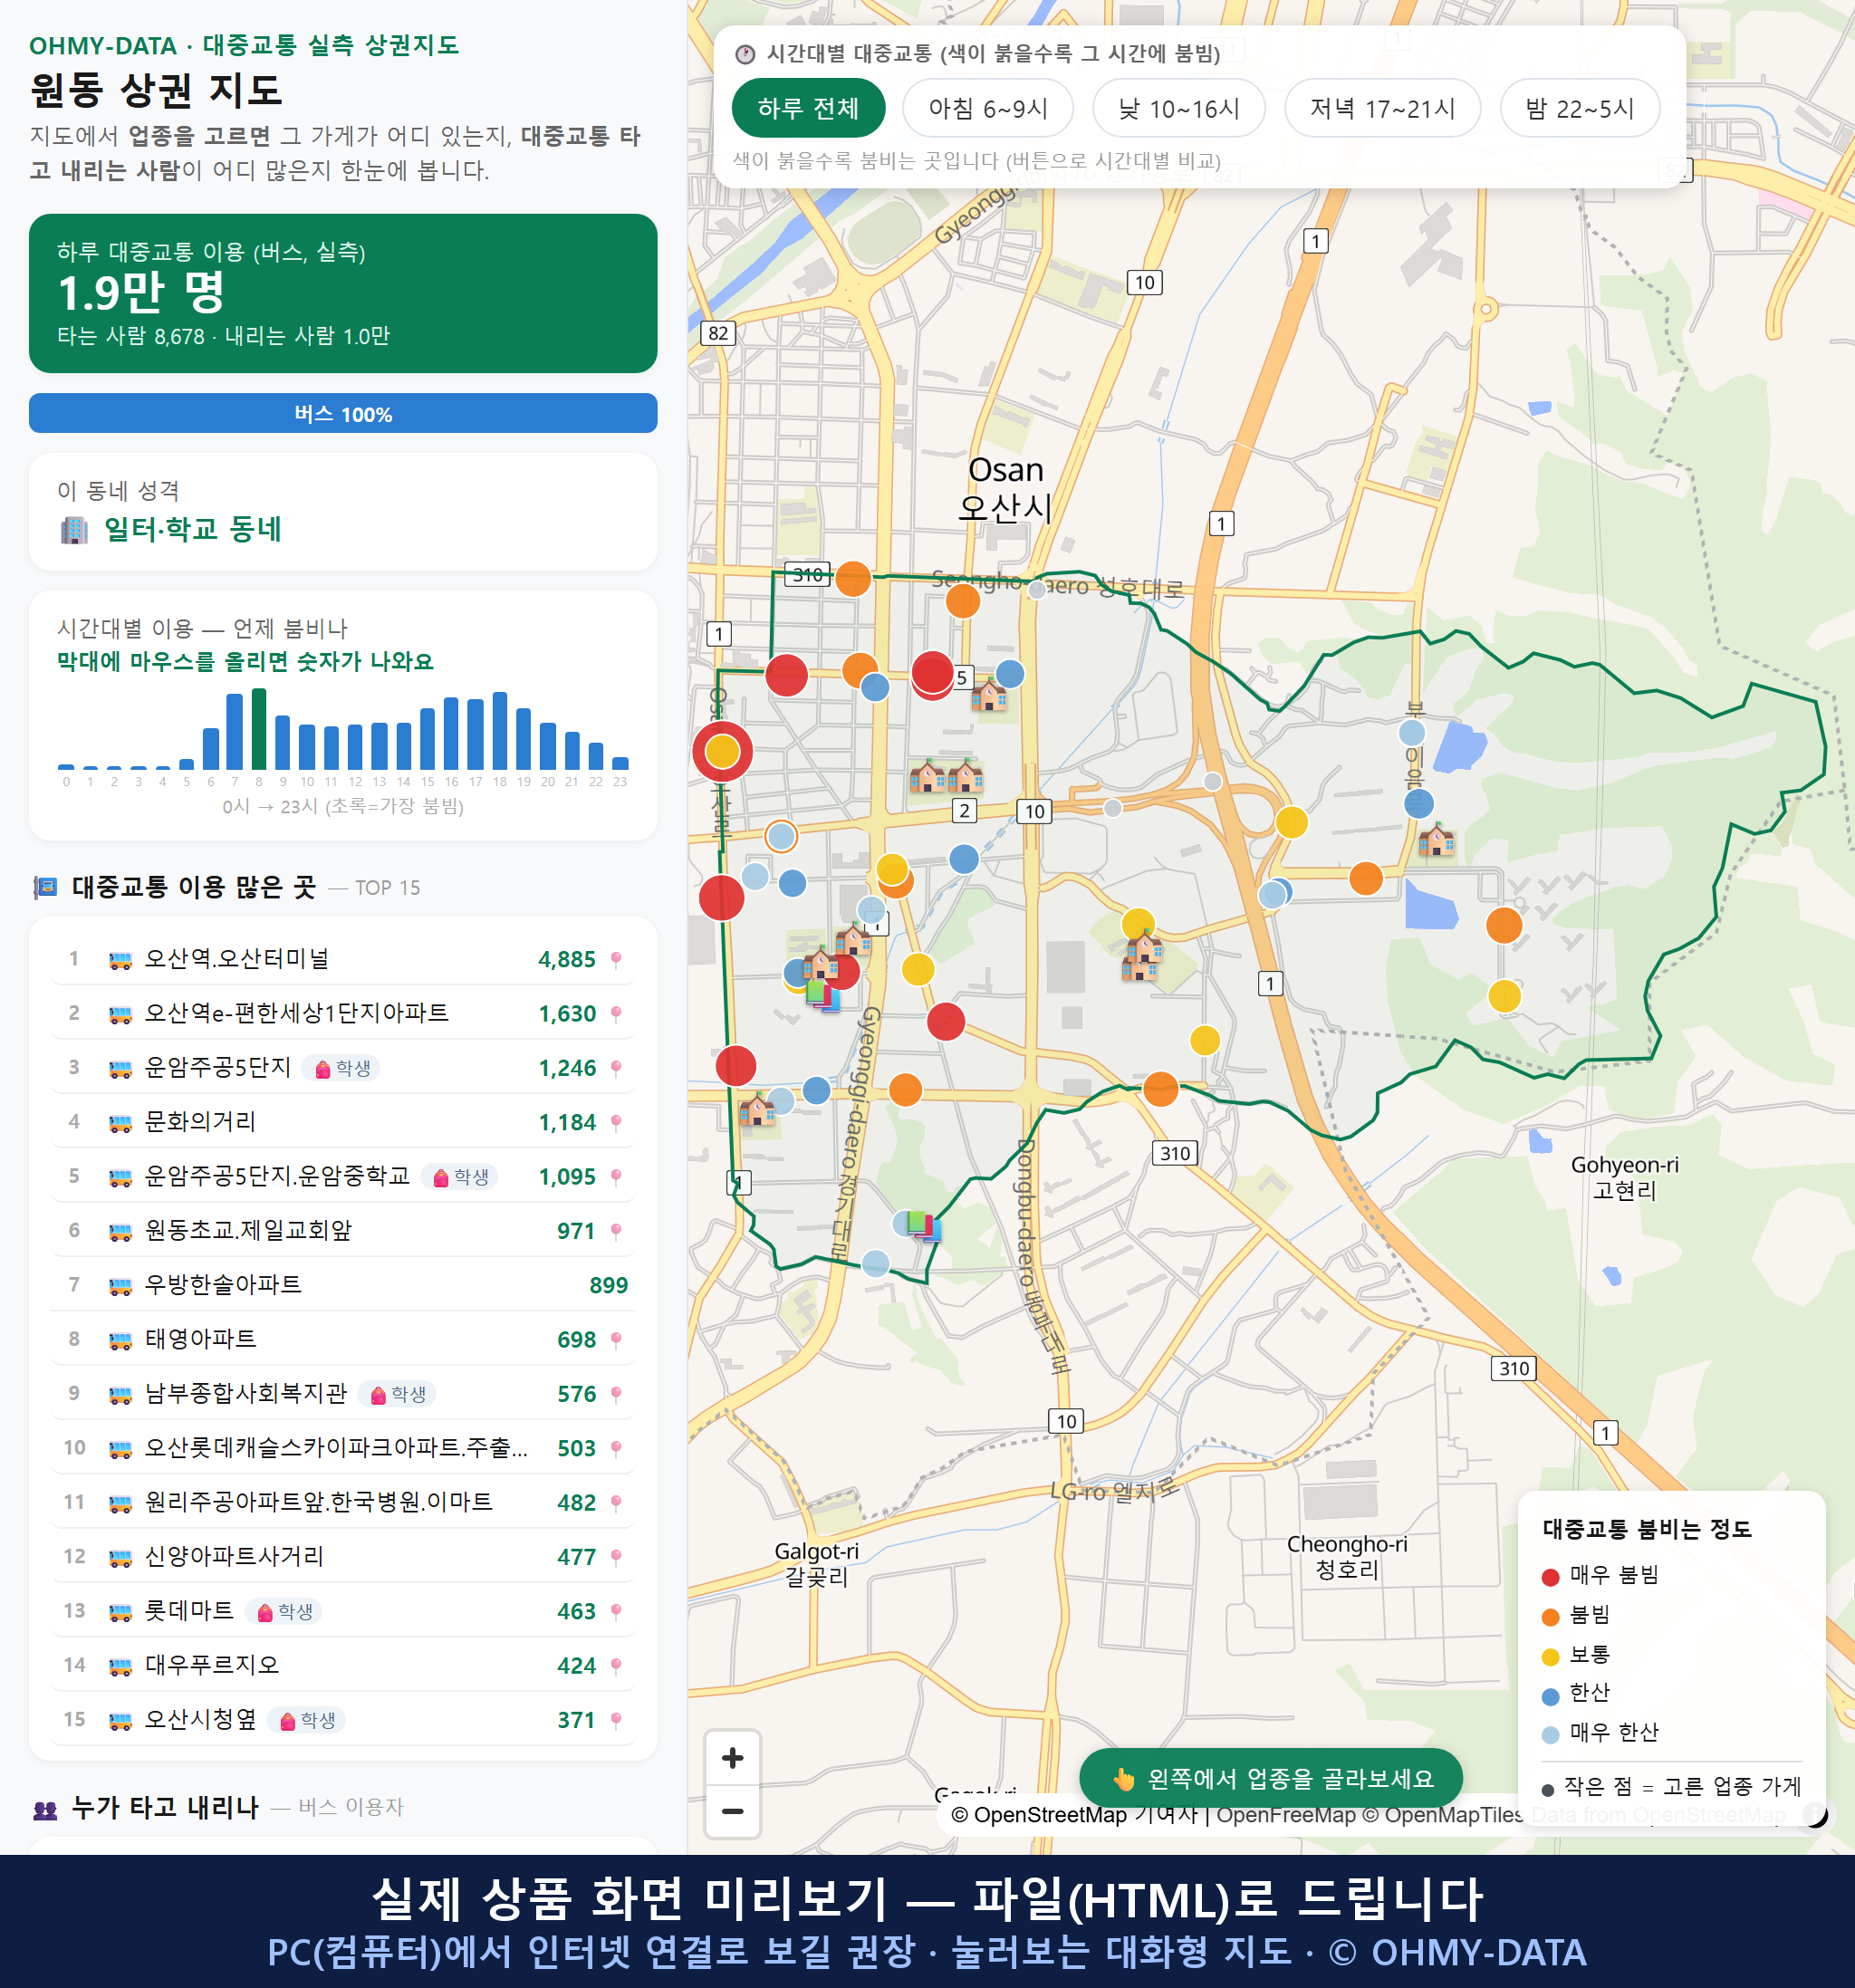Click pin icon for 롯데마트
This screenshot has height=1988, width=1855.
click(x=616, y=1611)
